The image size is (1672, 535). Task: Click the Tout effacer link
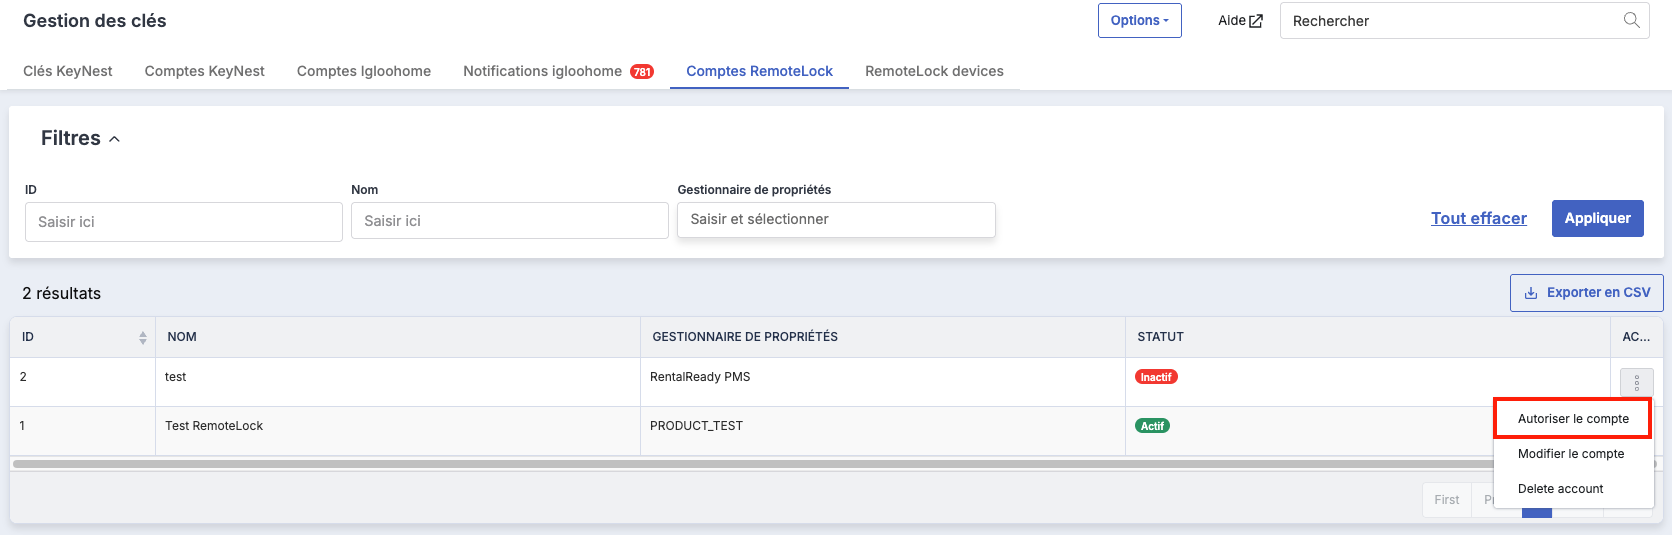point(1478,218)
